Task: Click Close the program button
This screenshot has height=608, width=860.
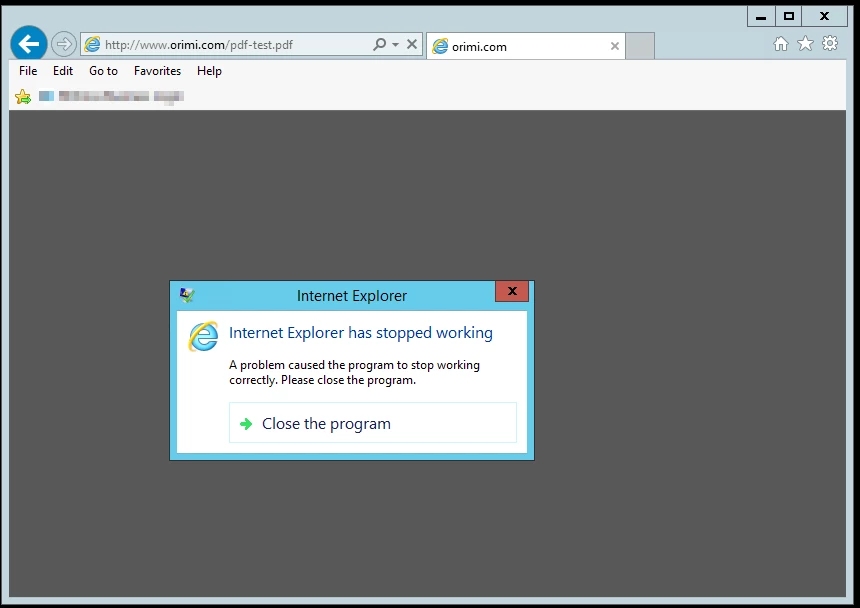Action: point(373,423)
